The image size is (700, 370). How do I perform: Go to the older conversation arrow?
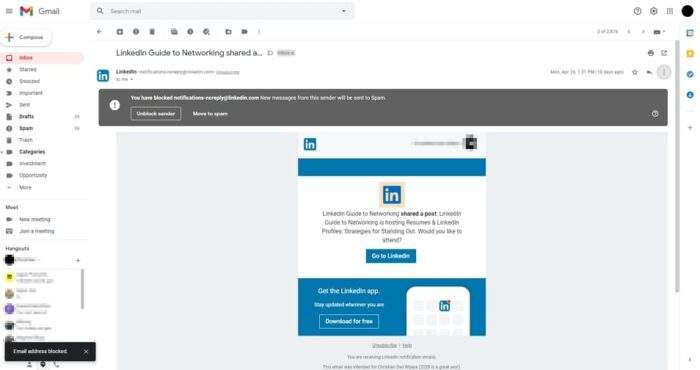643,32
